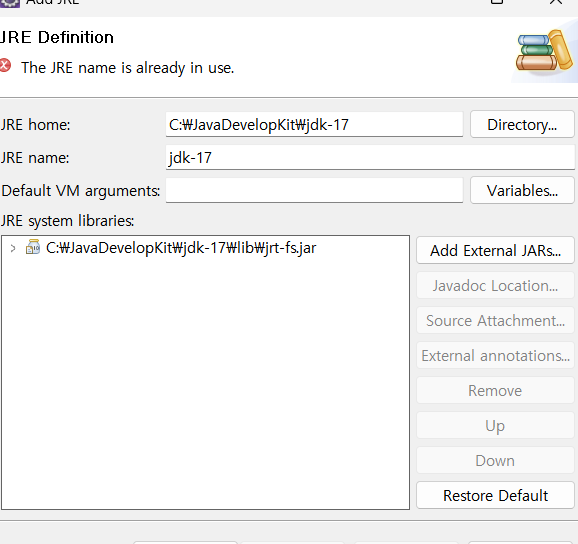Click the red error icon
The height and width of the screenshot is (544, 578).
click(x=5, y=66)
